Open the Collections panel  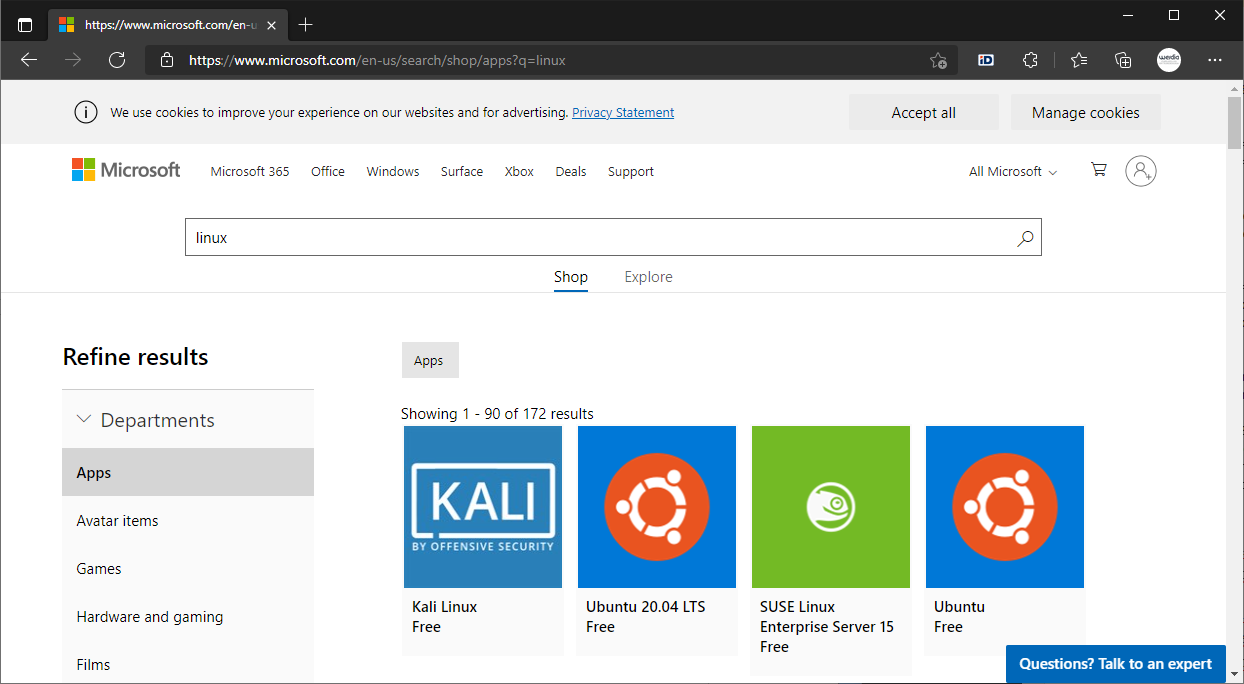point(1123,60)
